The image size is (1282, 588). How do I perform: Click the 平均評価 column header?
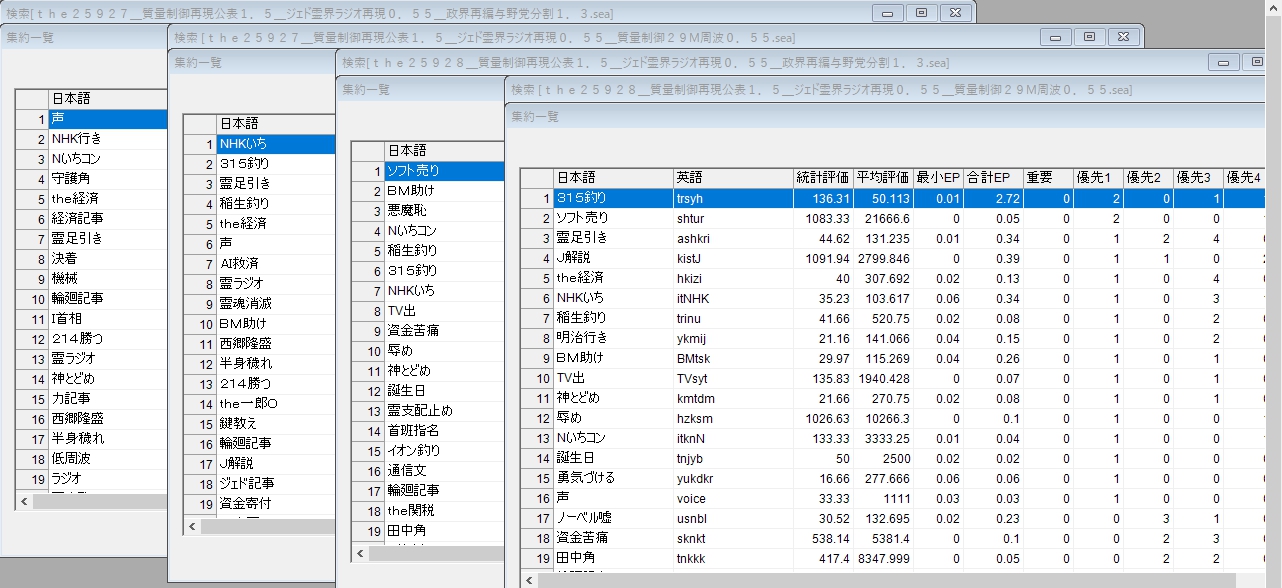tap(882, 178)
